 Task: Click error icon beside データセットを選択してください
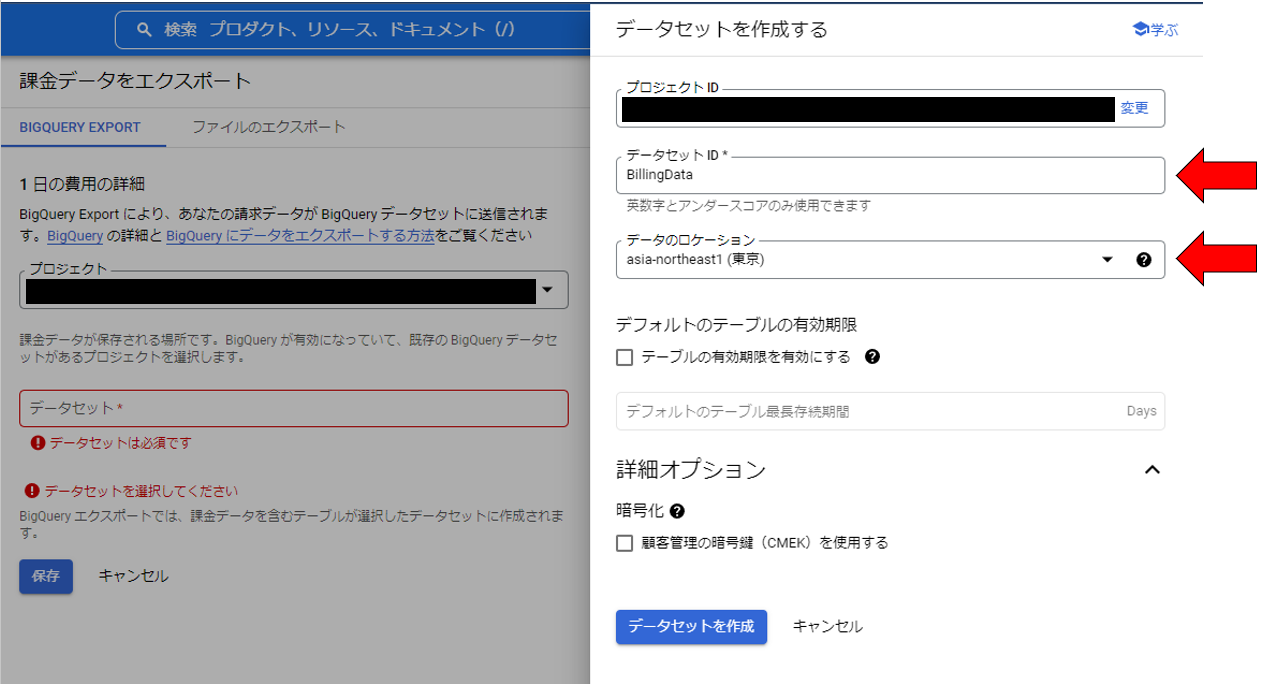pyautogui.click(x=32, y=491)
